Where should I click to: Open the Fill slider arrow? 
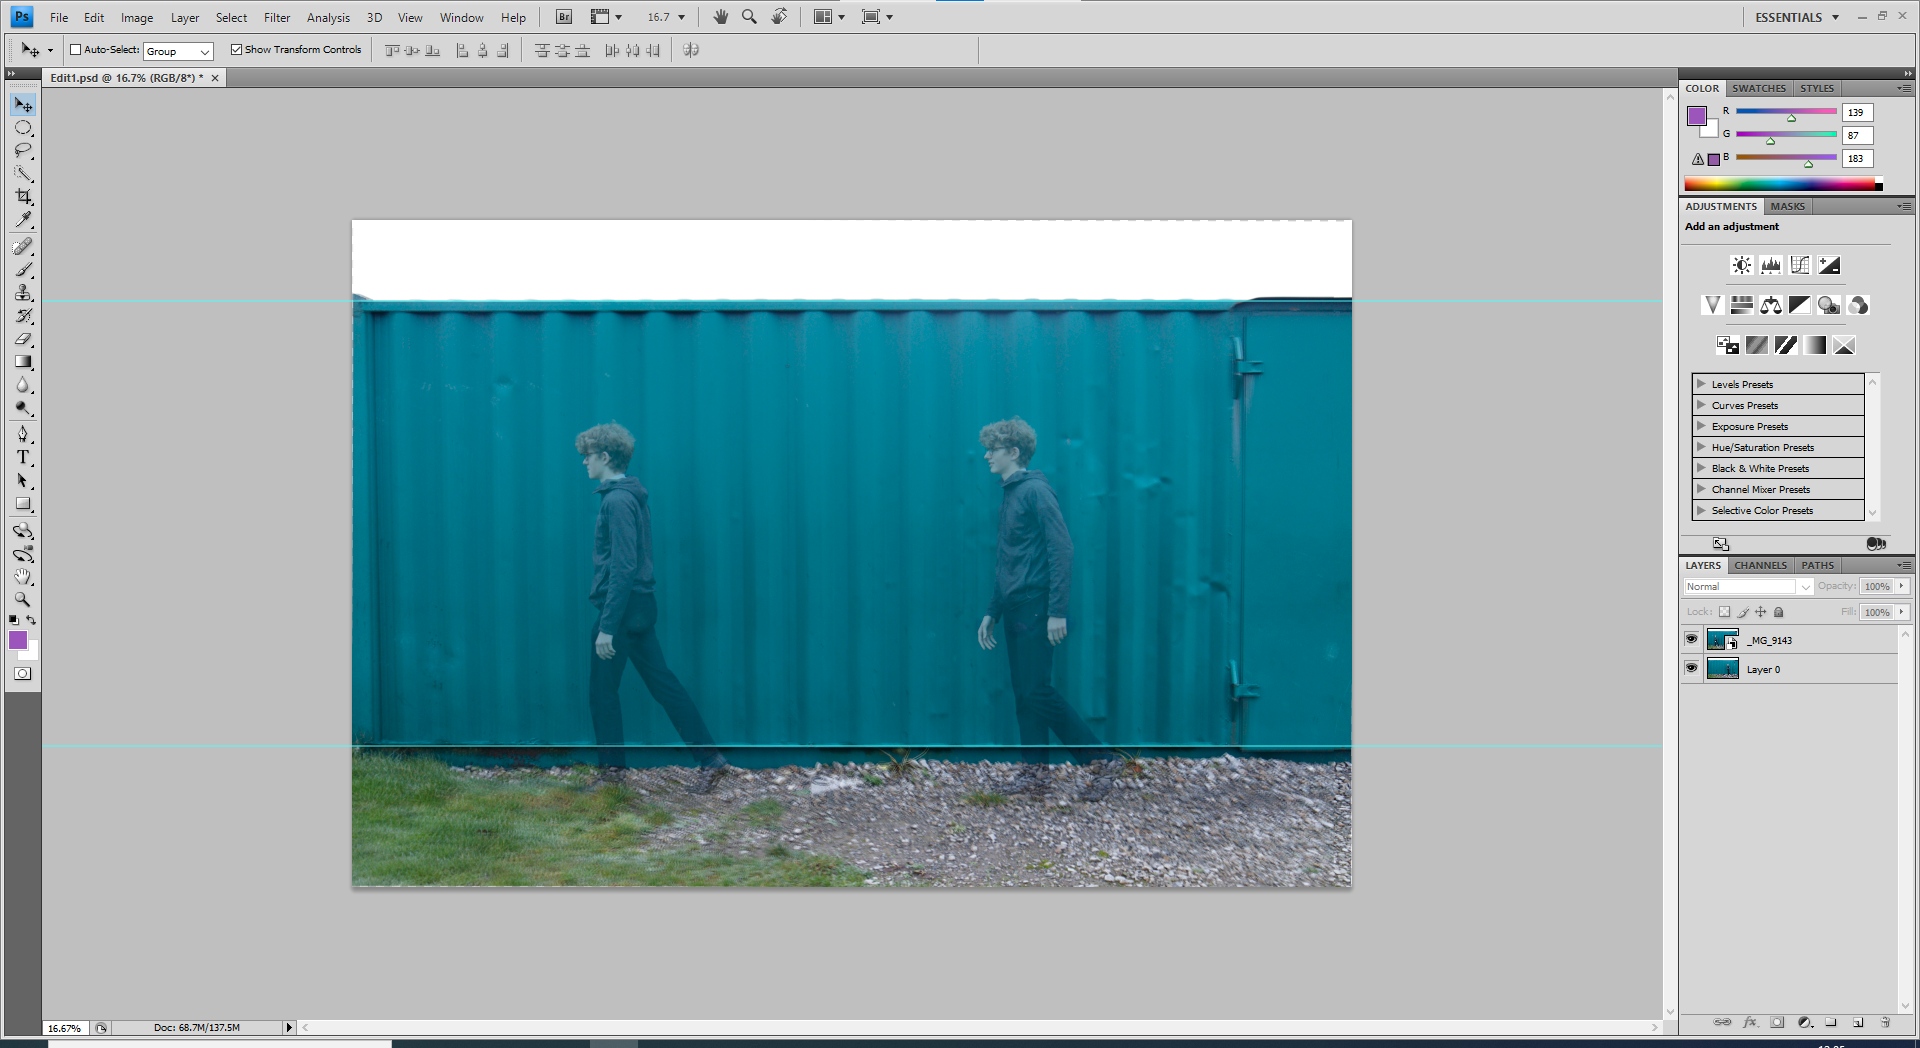1902,612
